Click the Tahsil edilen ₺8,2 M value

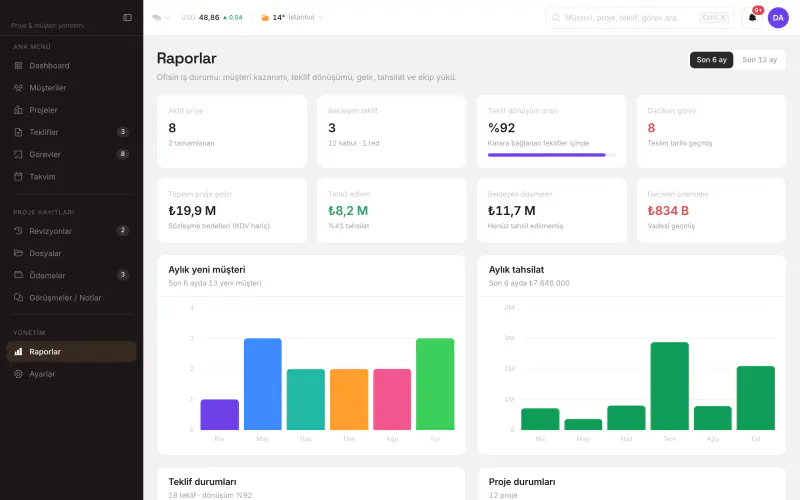348,210
